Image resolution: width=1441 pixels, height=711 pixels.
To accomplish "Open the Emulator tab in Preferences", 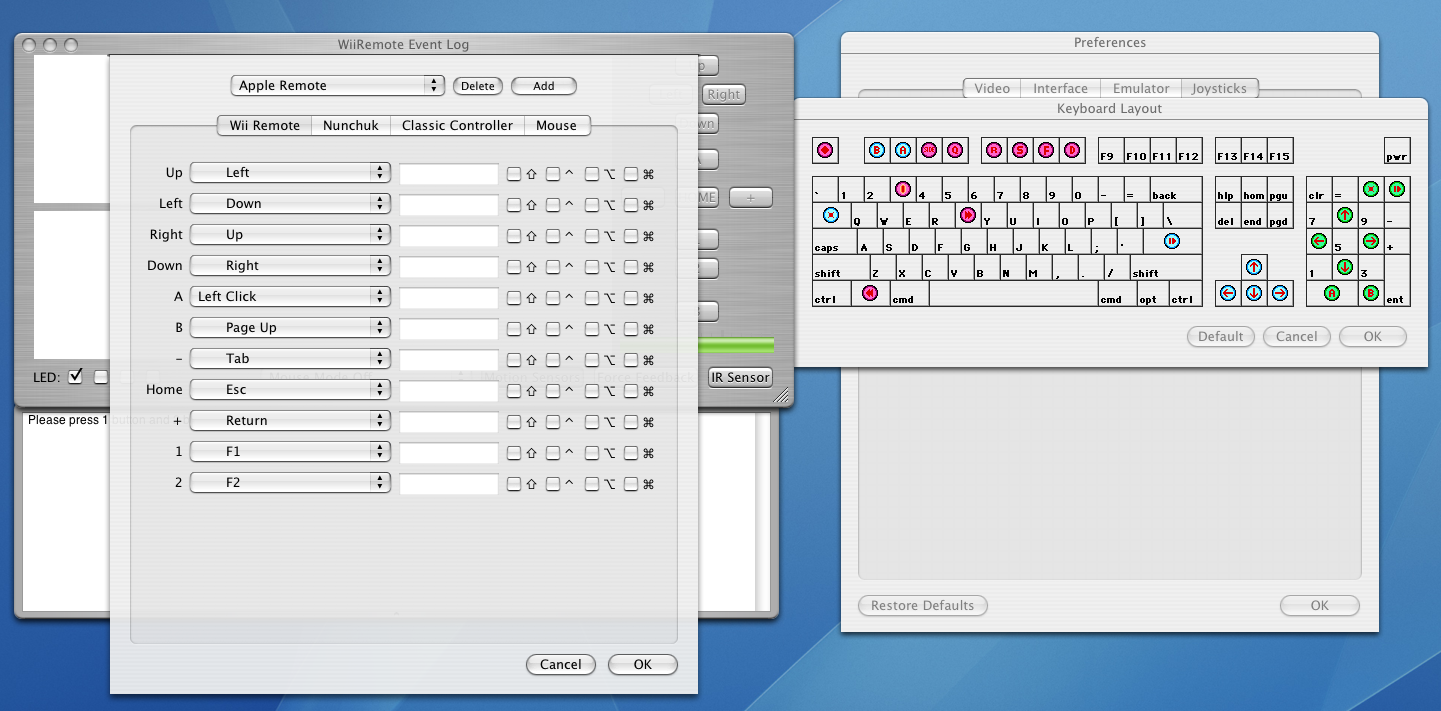I will (1141, 89).
